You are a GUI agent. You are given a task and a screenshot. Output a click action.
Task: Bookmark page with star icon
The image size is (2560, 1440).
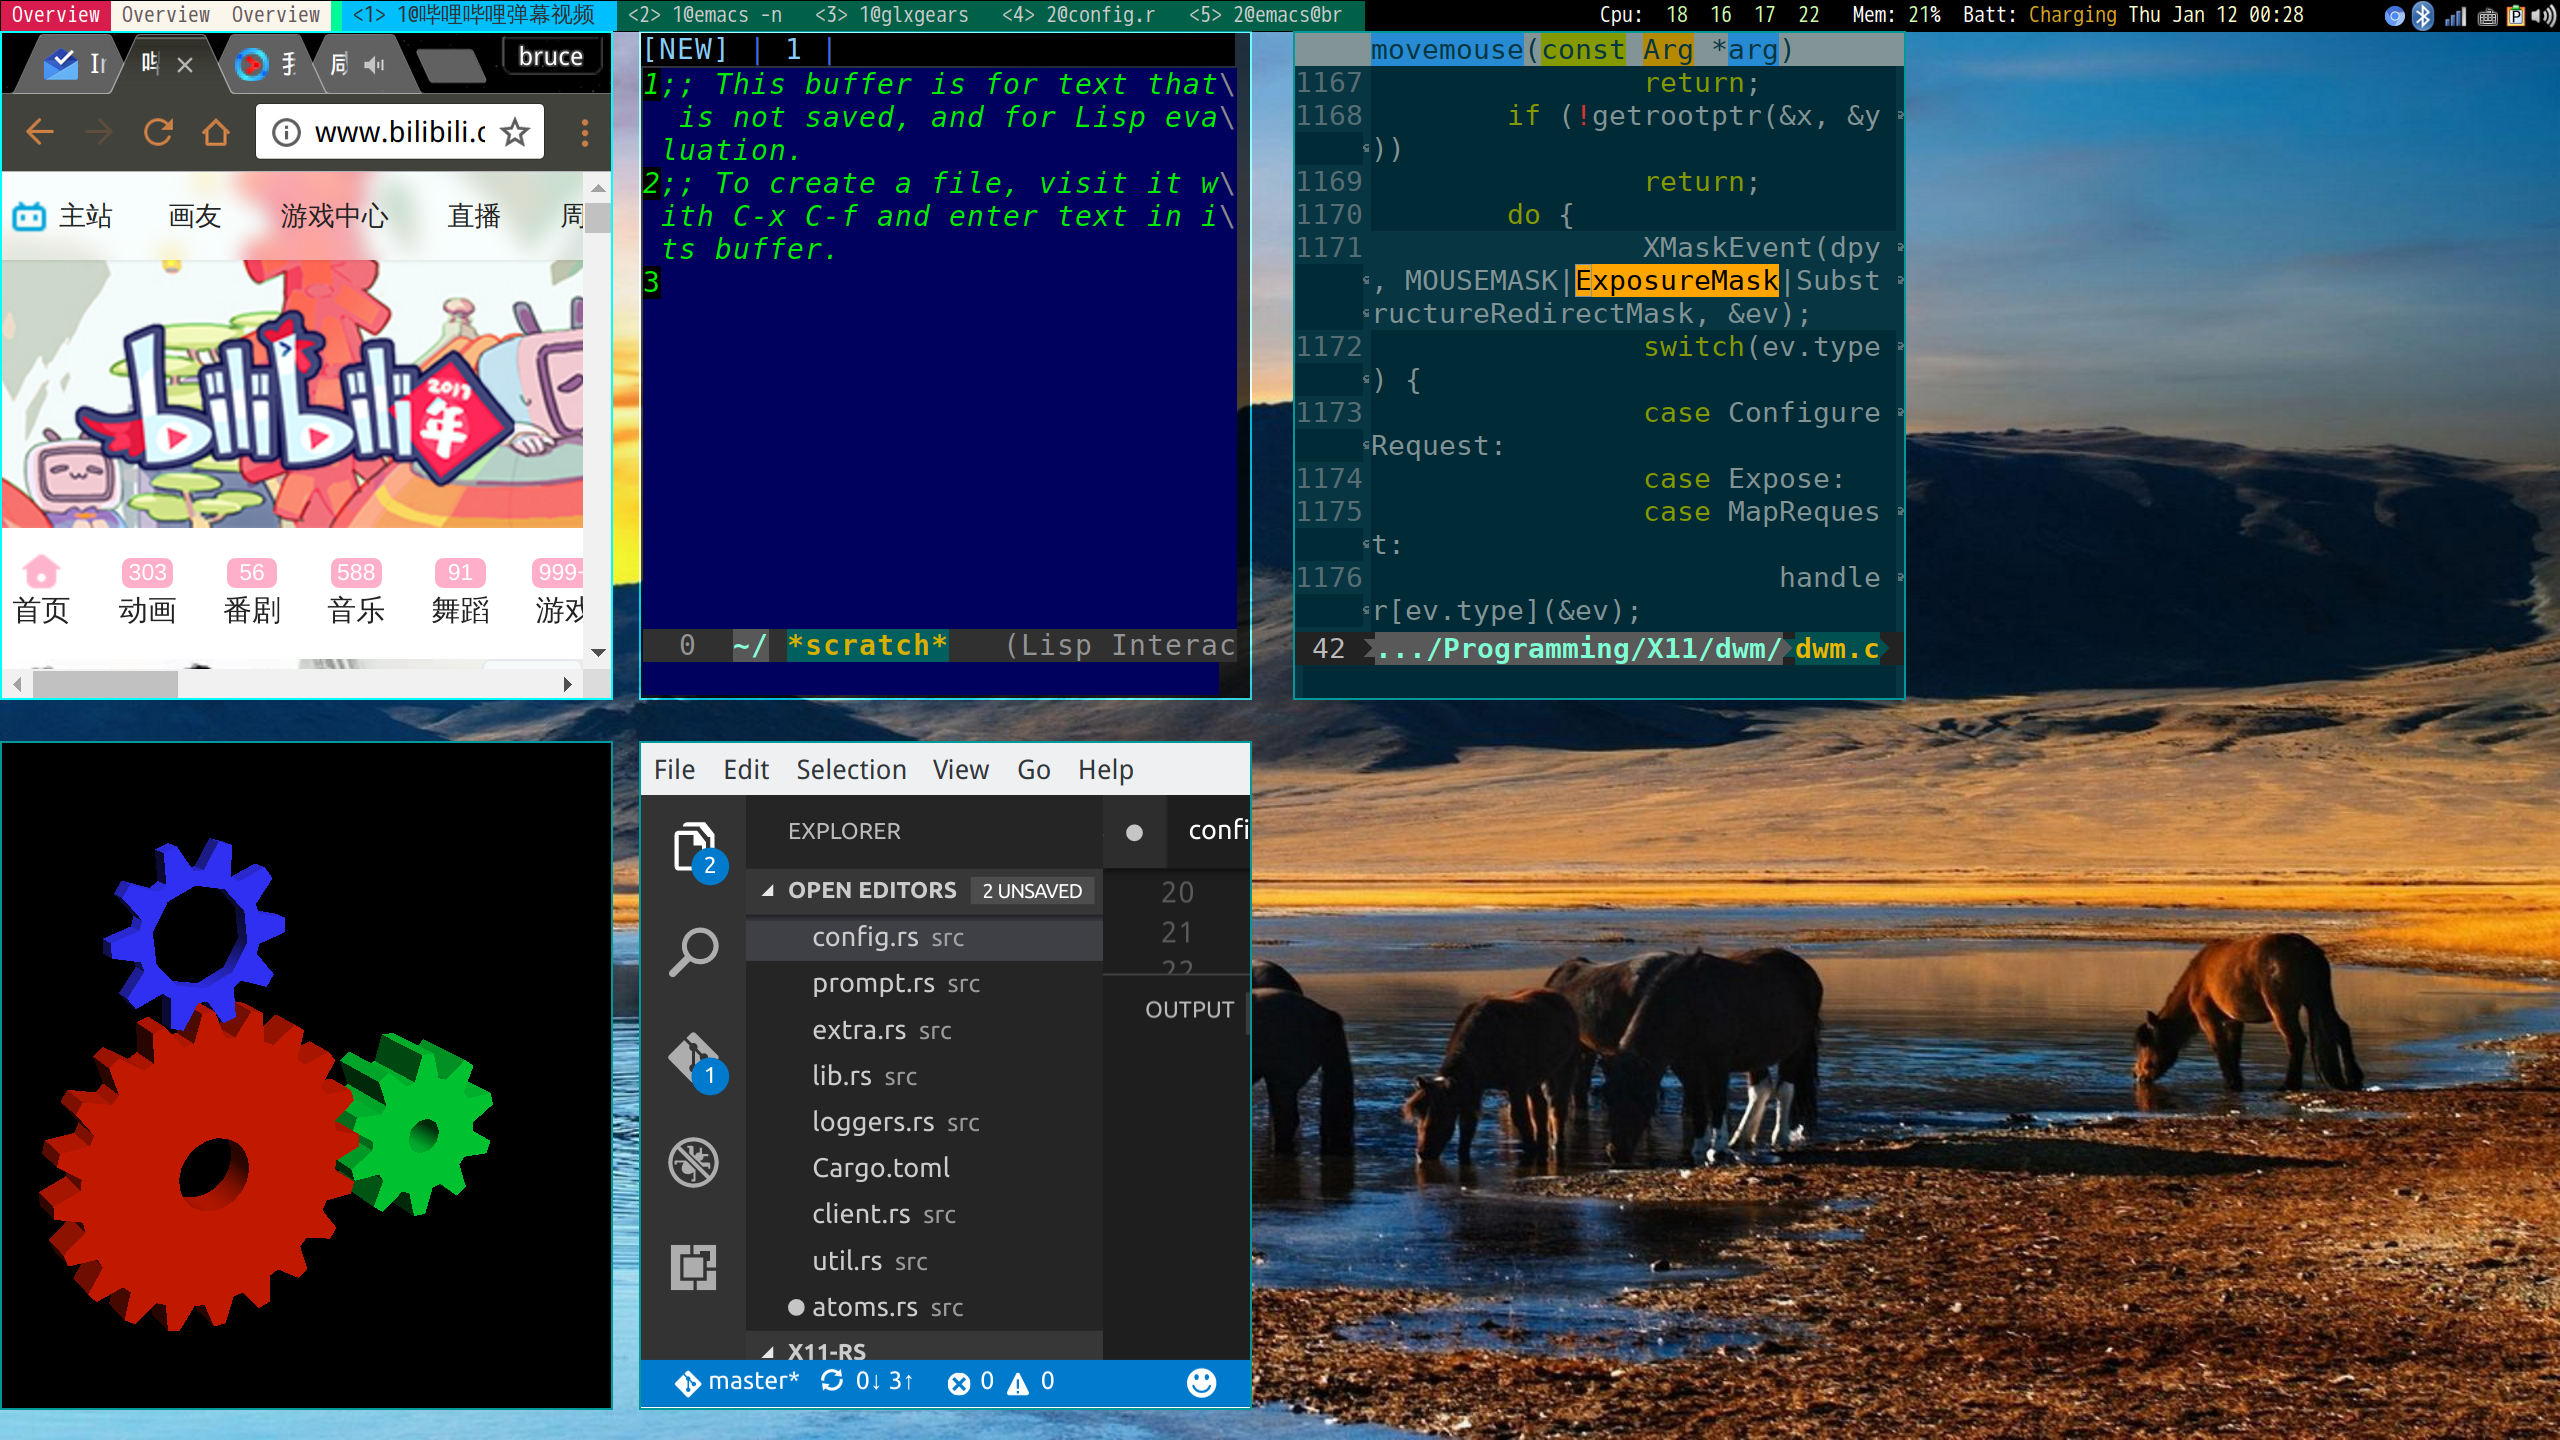(x=515, y=132)
